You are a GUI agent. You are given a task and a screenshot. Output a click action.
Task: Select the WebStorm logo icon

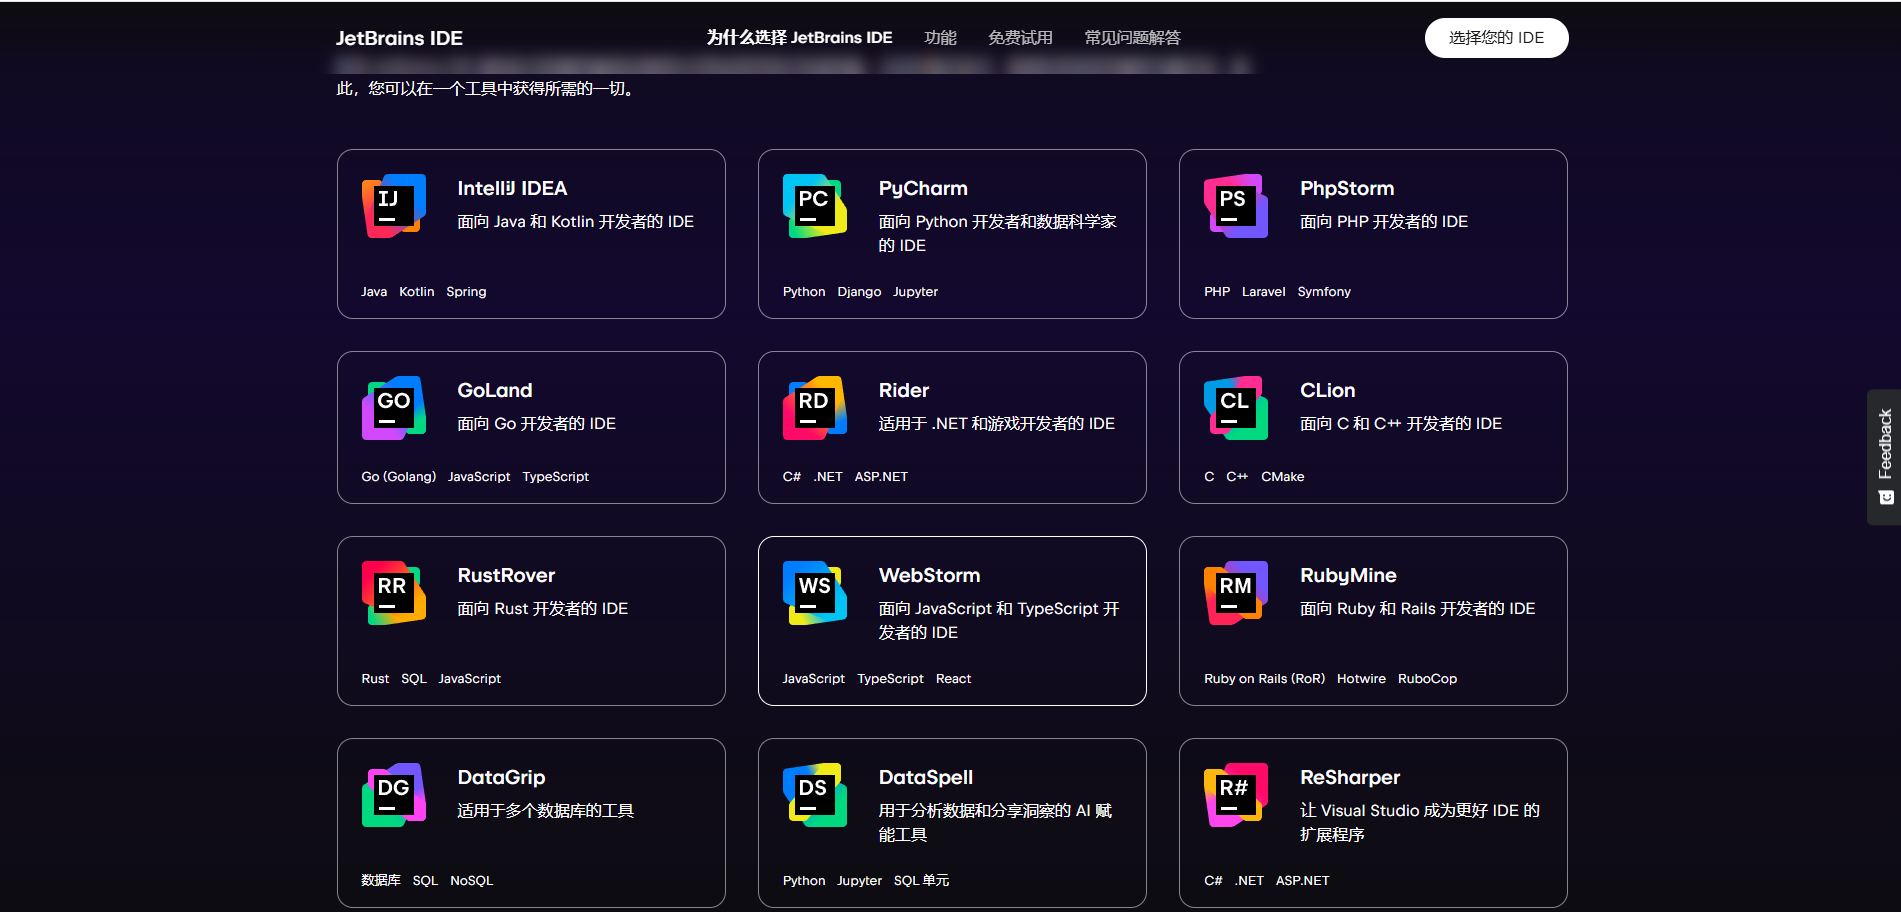[814, 593]
